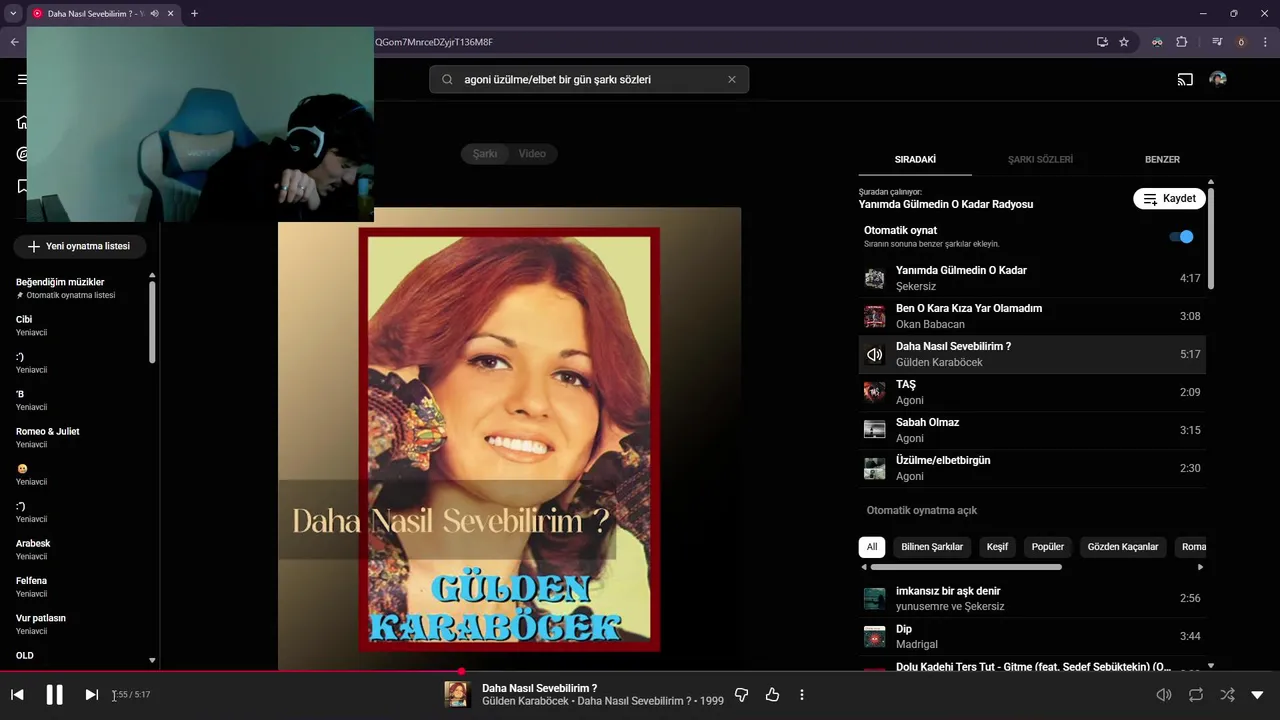
Task: Clear the search box with X
Action: (731, 79)
